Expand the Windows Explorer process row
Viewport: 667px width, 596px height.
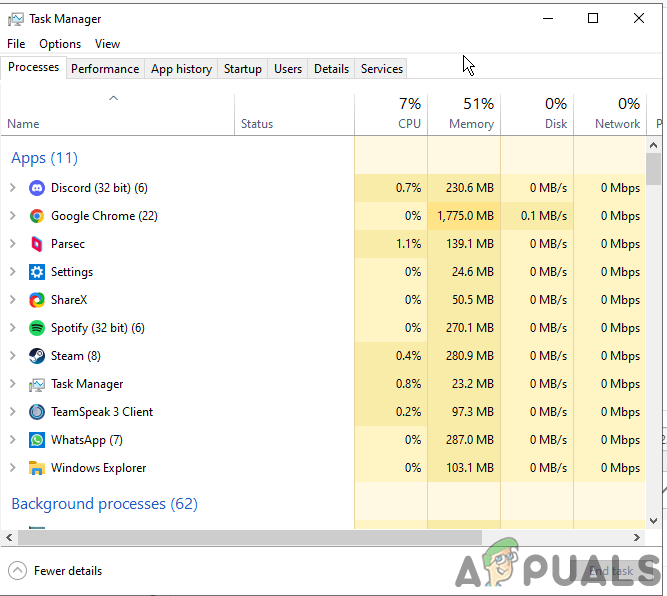click(13, 468)
